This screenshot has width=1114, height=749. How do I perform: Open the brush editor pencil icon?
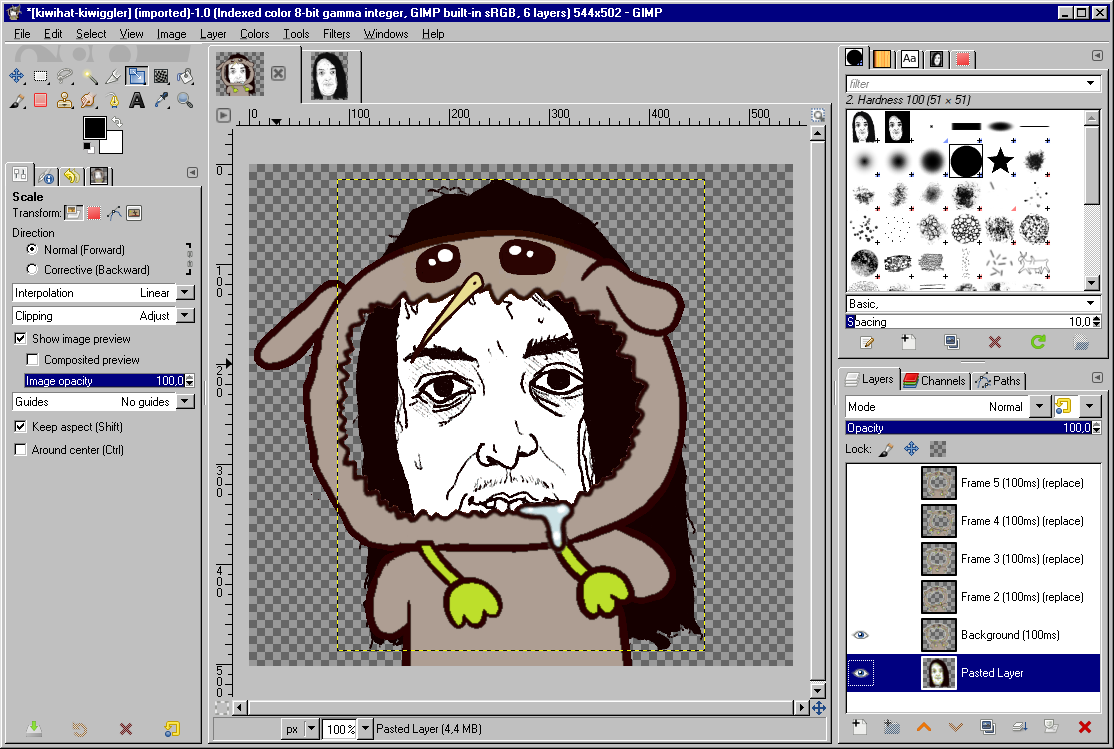(x=867, y=343)
